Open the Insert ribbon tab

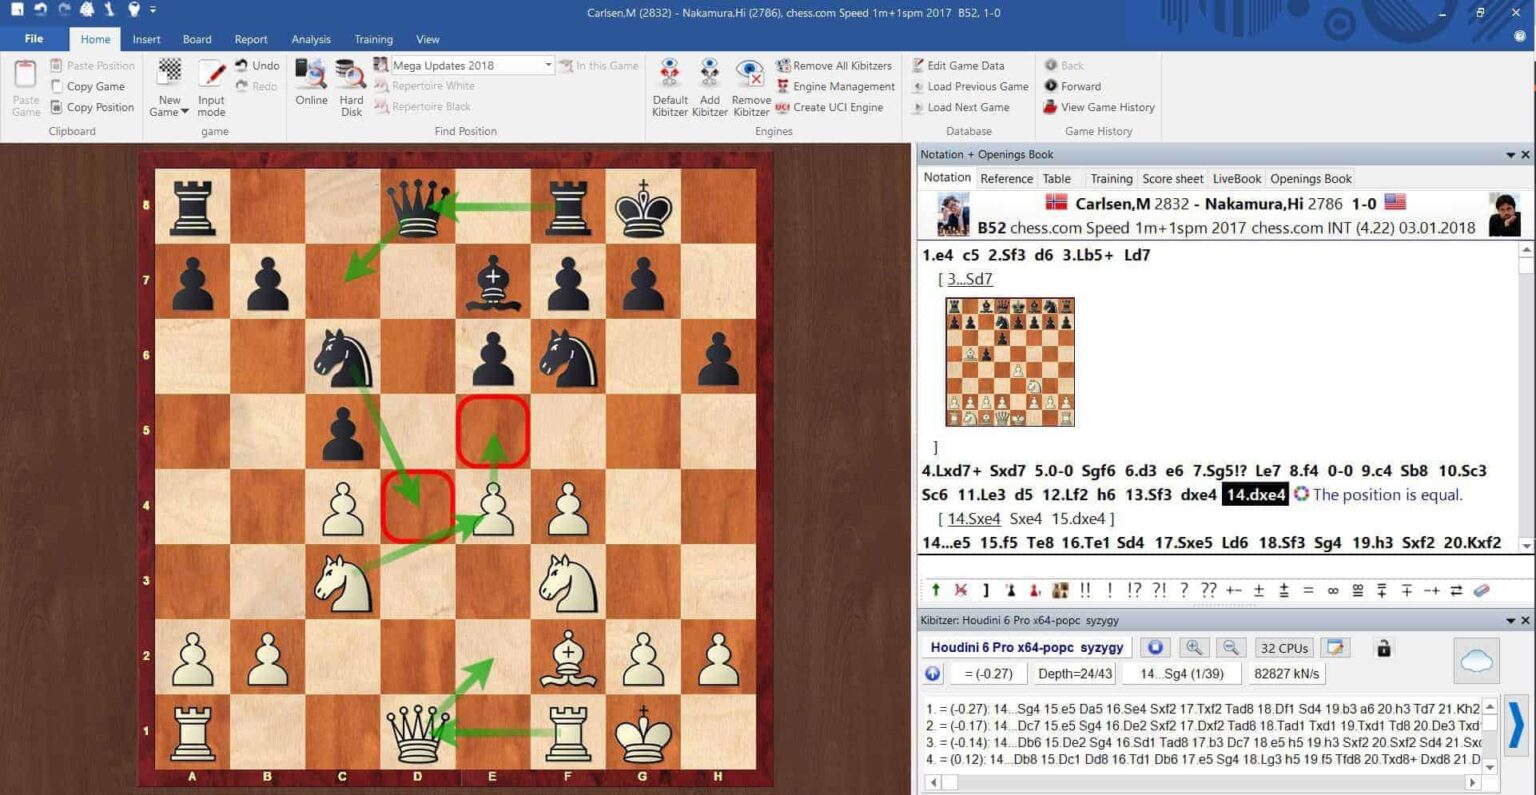click(146, 39)
